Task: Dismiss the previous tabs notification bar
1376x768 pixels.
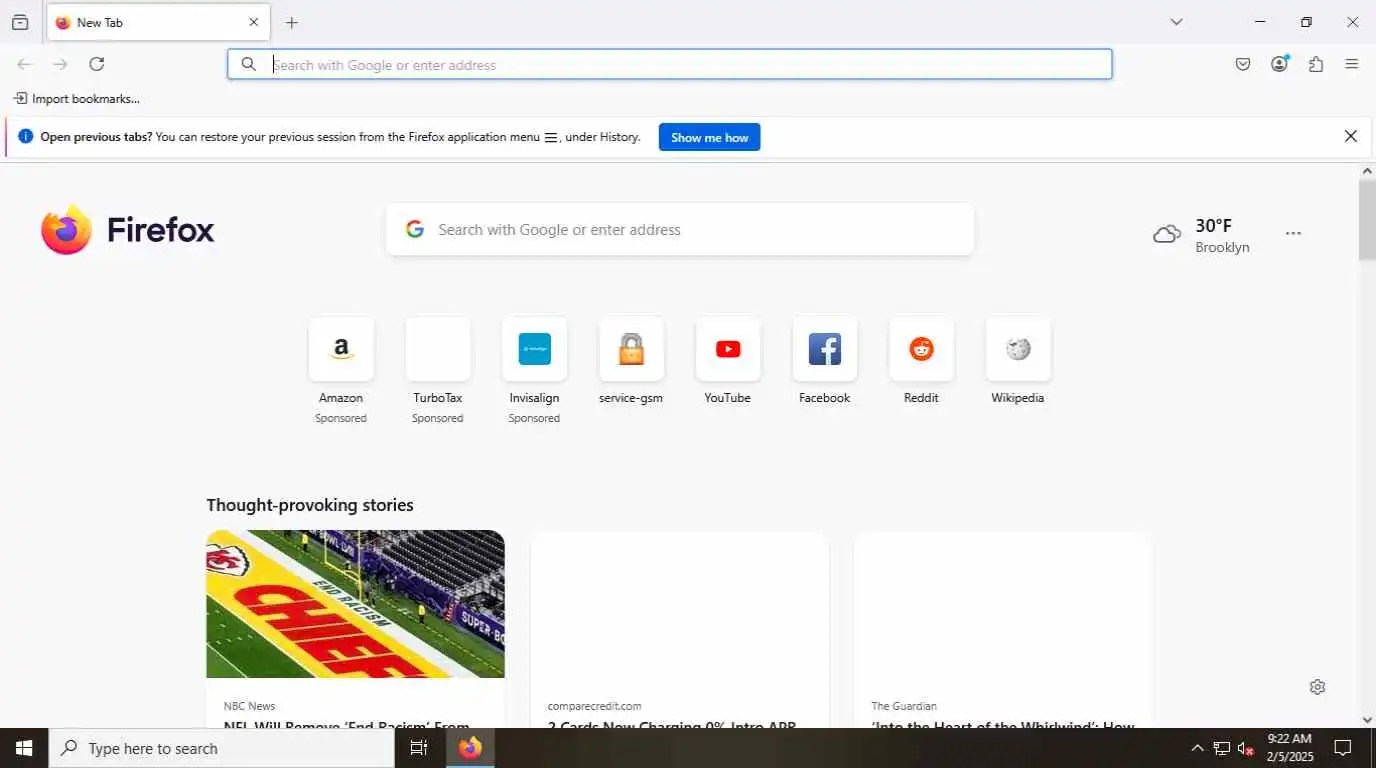Action: coord(1351,136)
